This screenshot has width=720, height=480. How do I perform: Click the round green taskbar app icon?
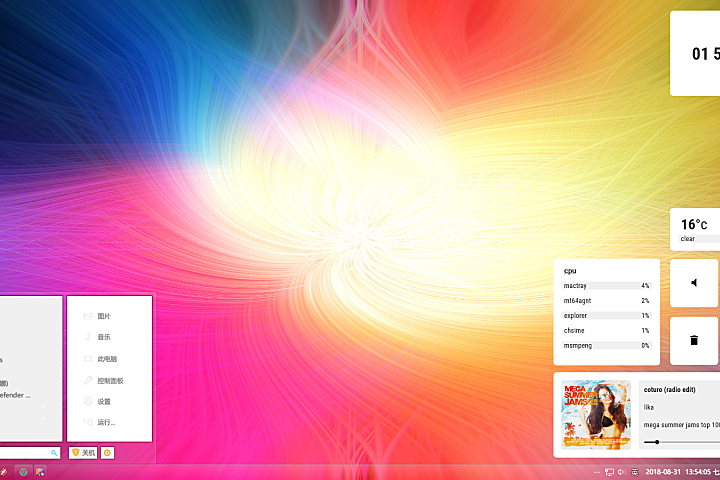23,471
